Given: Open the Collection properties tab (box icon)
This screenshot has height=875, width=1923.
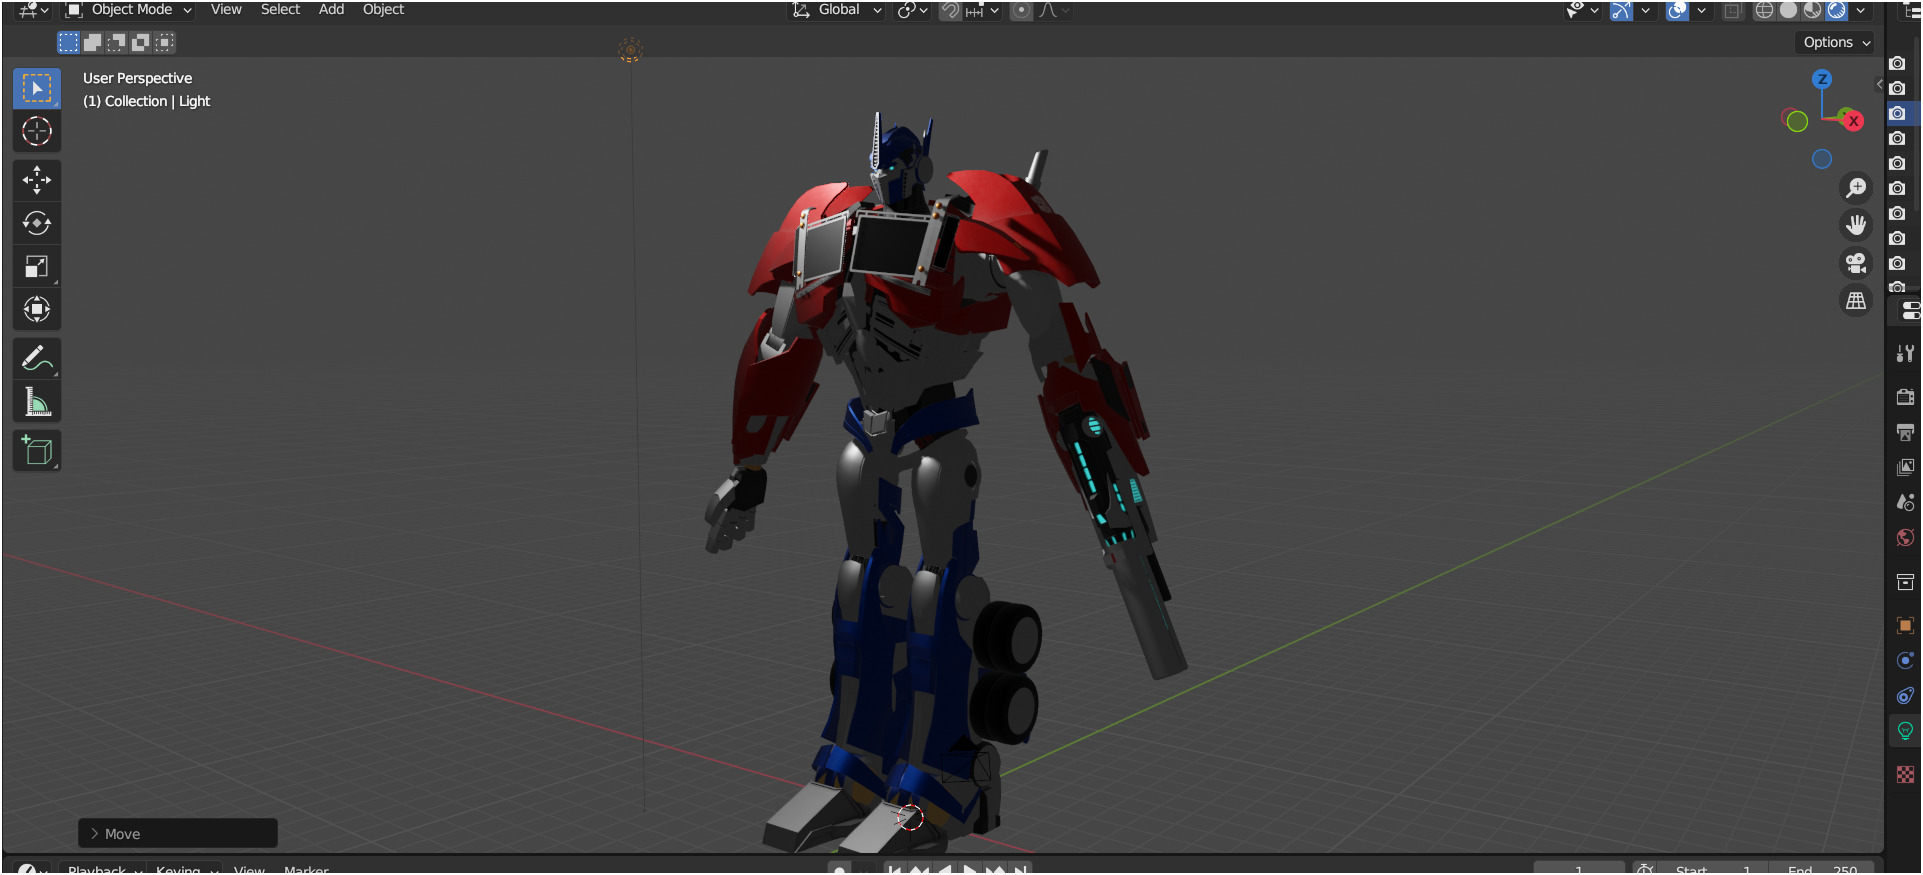Looking at the screenshot, I should 1905,582.
